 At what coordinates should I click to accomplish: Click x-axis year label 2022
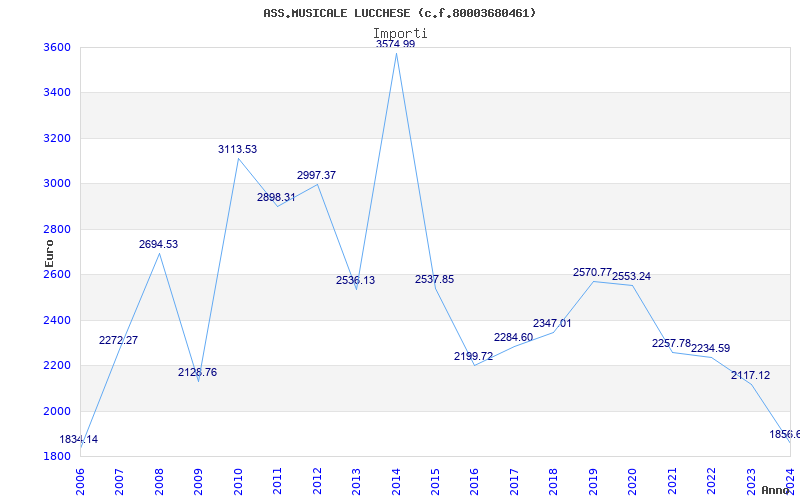tap(711, 481)
